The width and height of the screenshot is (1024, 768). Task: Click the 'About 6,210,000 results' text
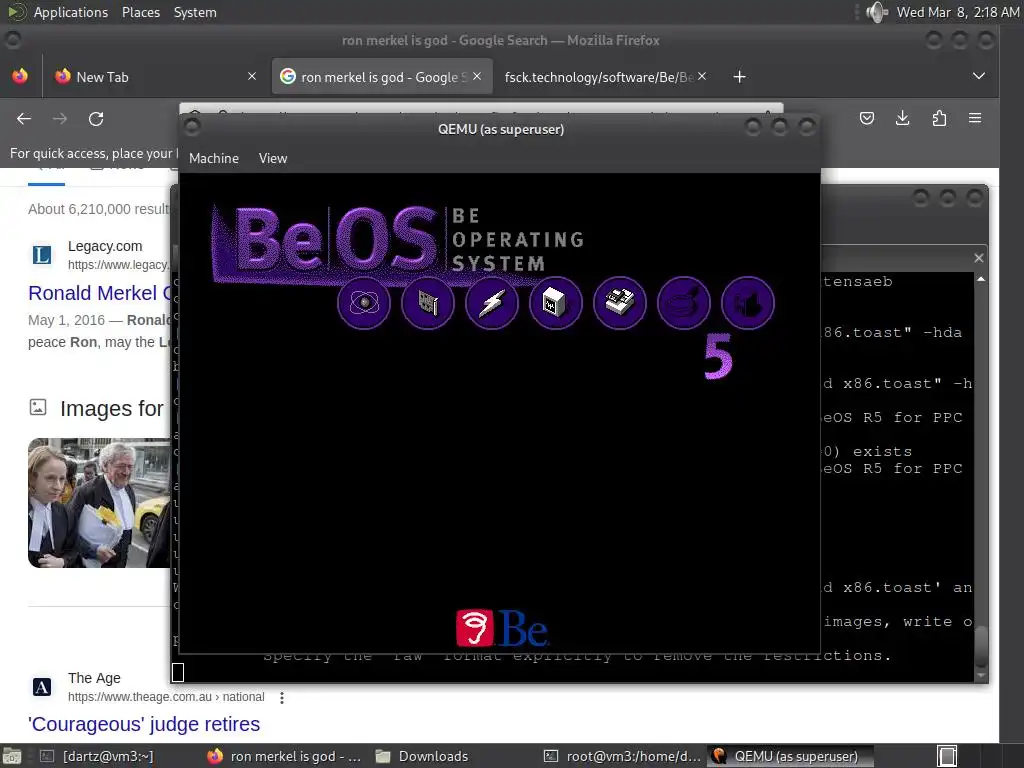click(x=99, y=209)
